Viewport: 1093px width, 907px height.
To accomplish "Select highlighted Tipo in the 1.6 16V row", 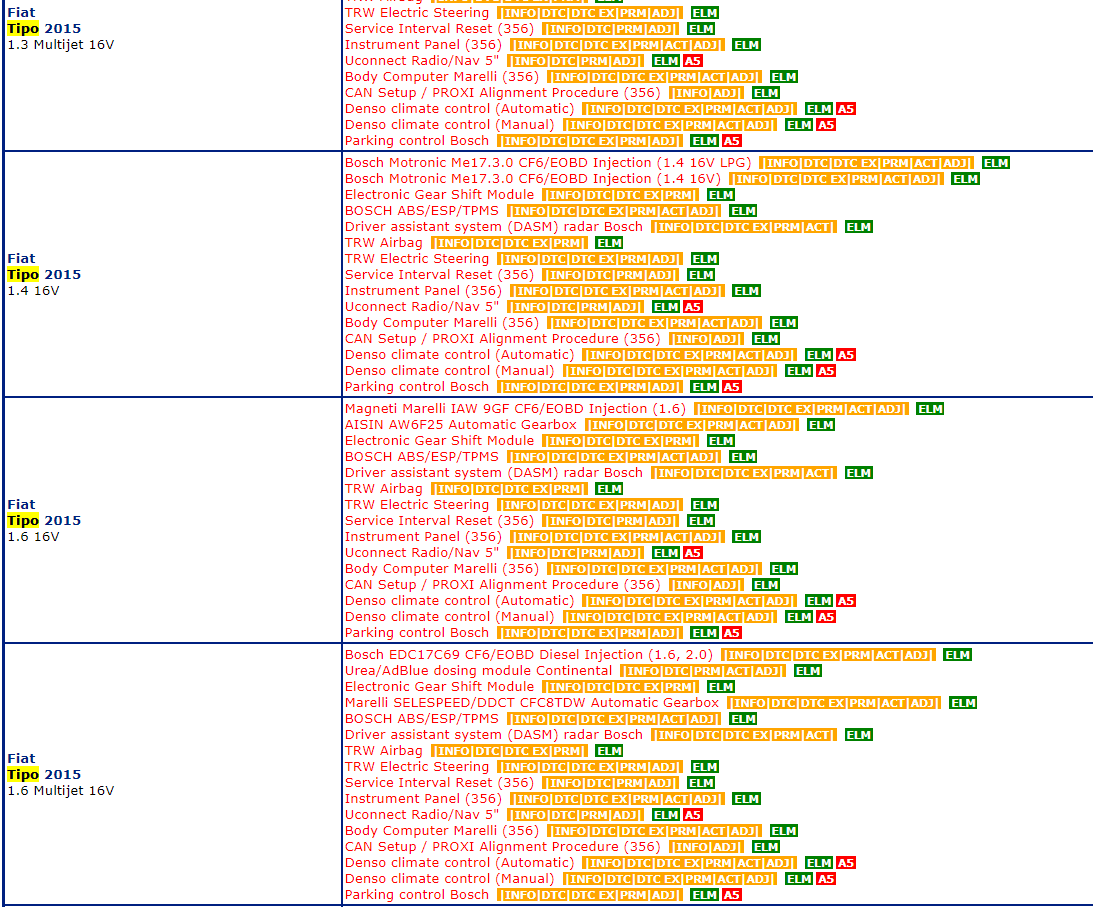I will pos(23,521).
